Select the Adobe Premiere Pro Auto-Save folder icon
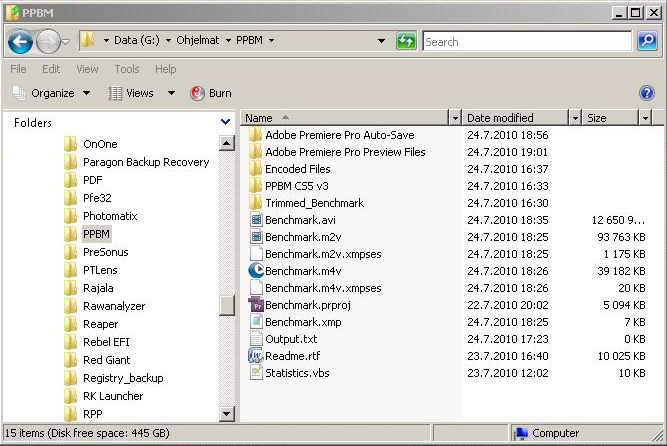667x446 pixels. point(255,134)
